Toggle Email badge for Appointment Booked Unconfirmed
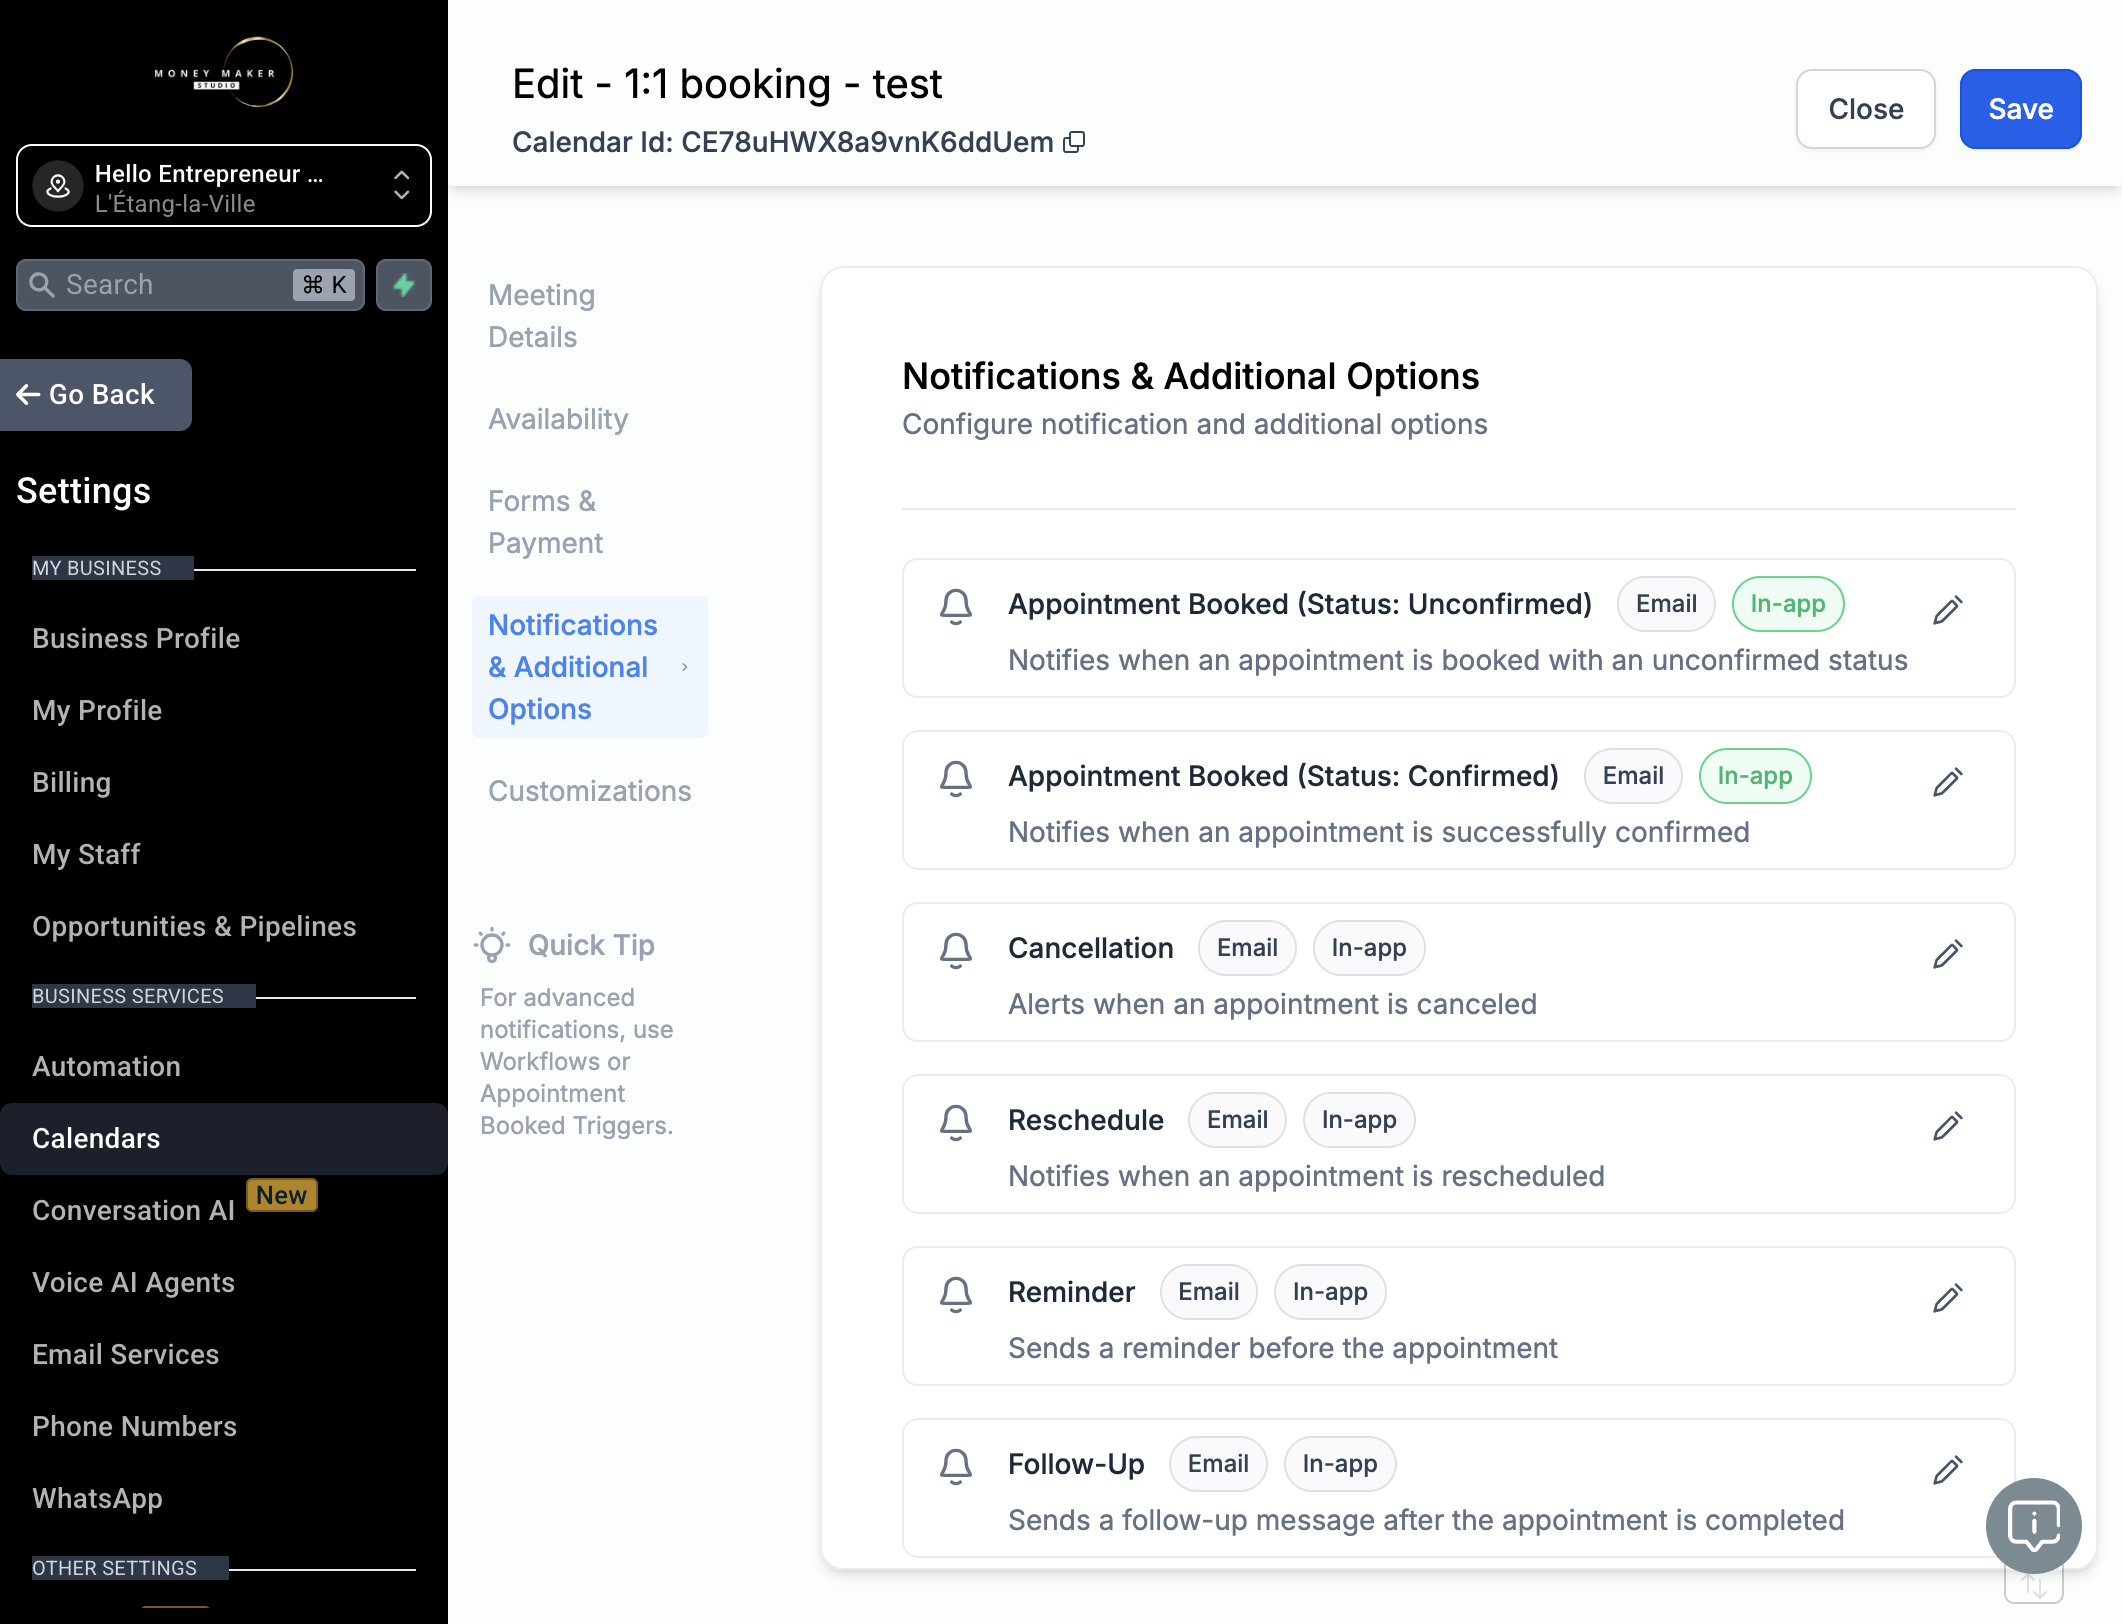Screen dimensions: 2122x1624 tap(1666, 604)
